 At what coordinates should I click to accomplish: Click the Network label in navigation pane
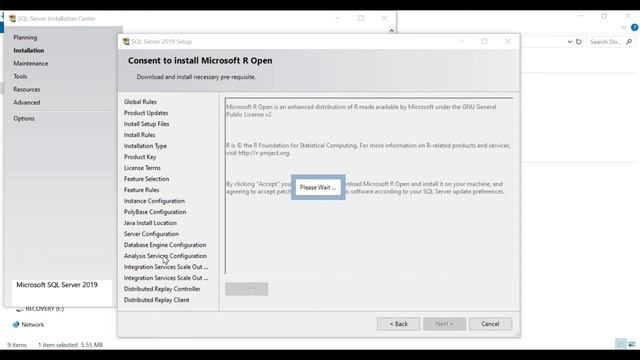(x=33, y=324)
